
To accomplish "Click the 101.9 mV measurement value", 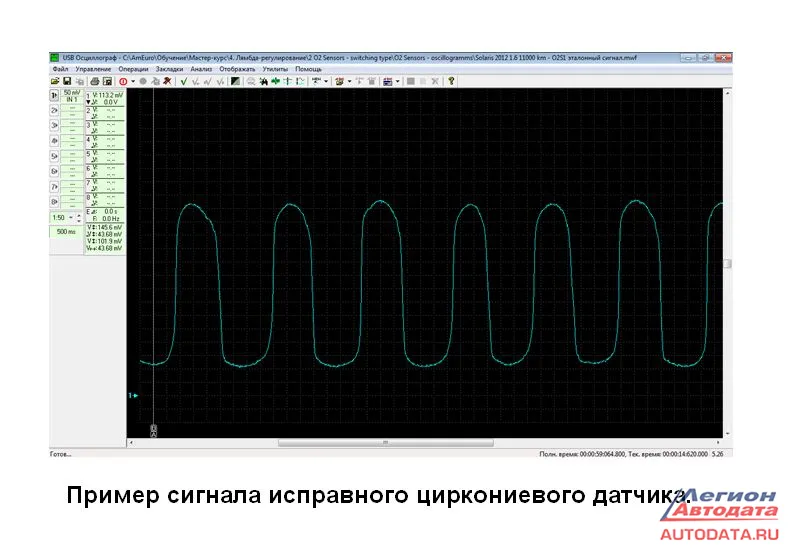I will (109, 242).
